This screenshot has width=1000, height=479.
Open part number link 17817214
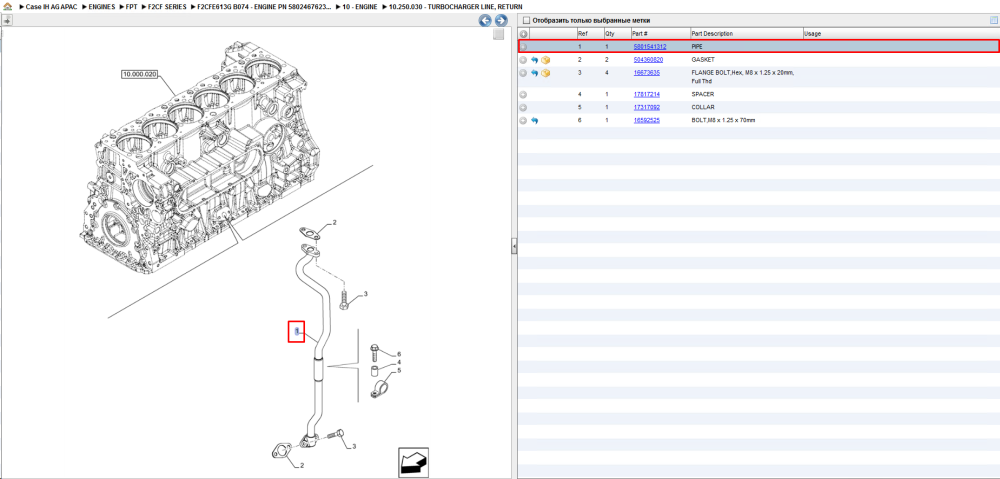pos(646,94)
